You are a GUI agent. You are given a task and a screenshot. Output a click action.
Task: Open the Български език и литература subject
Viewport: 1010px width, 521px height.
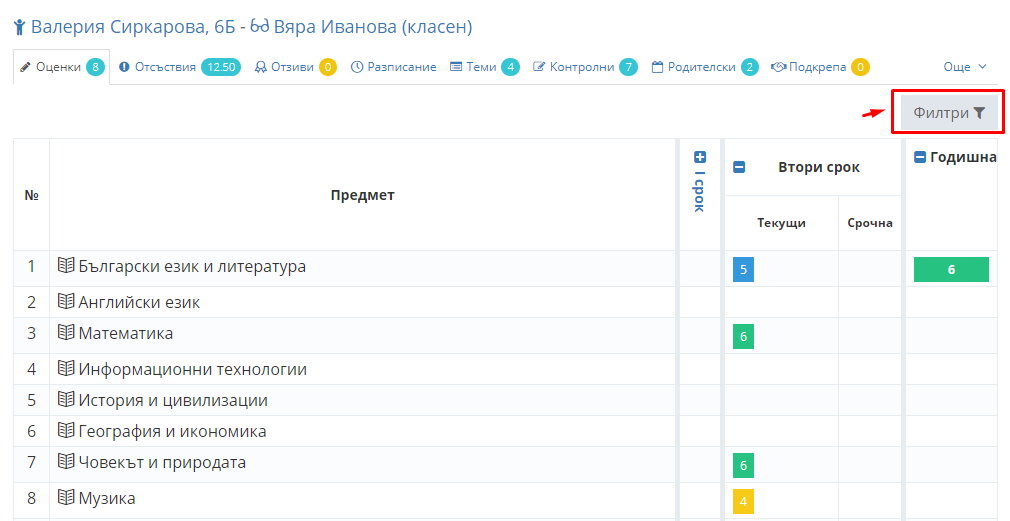pyautogui.click(x=192, y=266)
